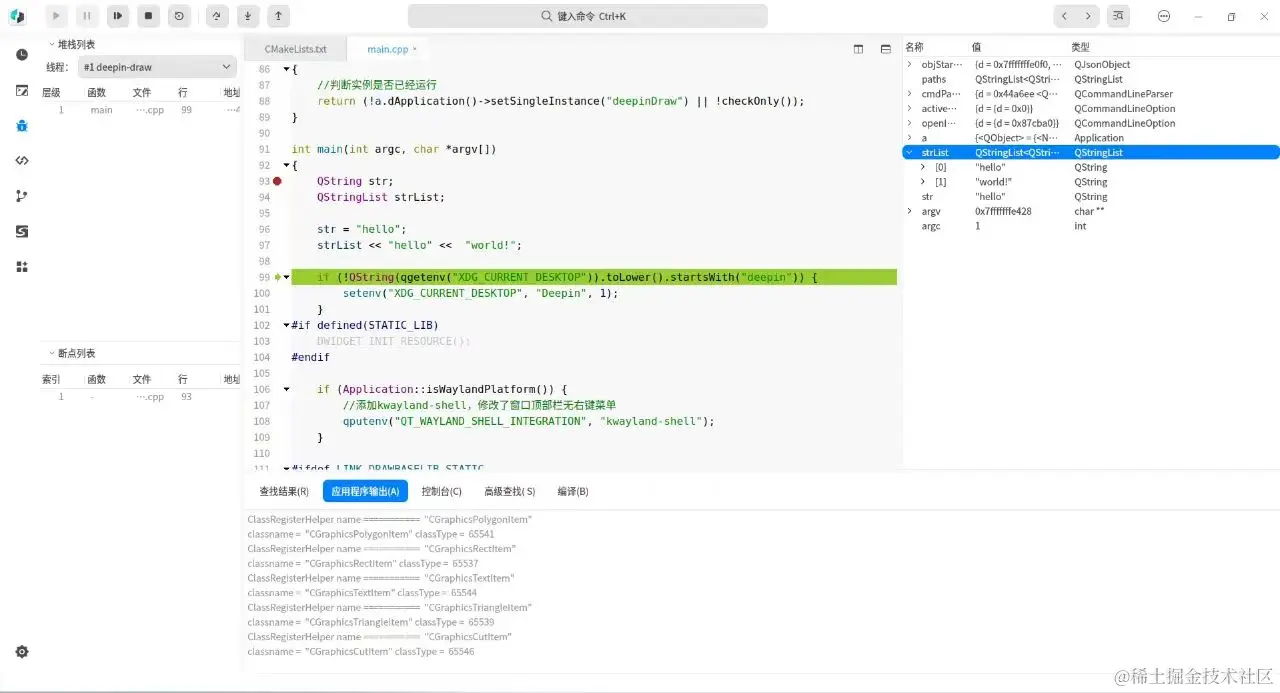Split editor vertically icon
This screenshot has width=1280, height=693.
pos(858,49)
